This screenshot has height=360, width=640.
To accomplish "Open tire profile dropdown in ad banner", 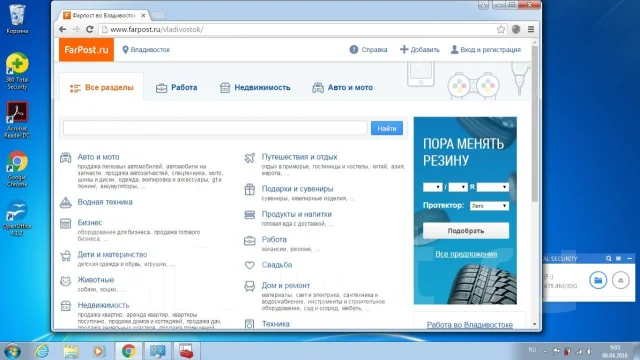I will [x=458, y=187].
